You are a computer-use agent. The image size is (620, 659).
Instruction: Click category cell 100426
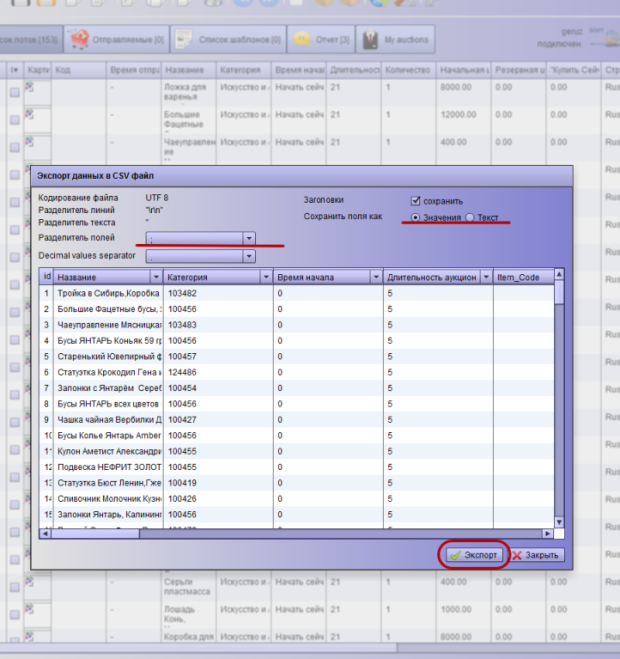coord(218,498)
